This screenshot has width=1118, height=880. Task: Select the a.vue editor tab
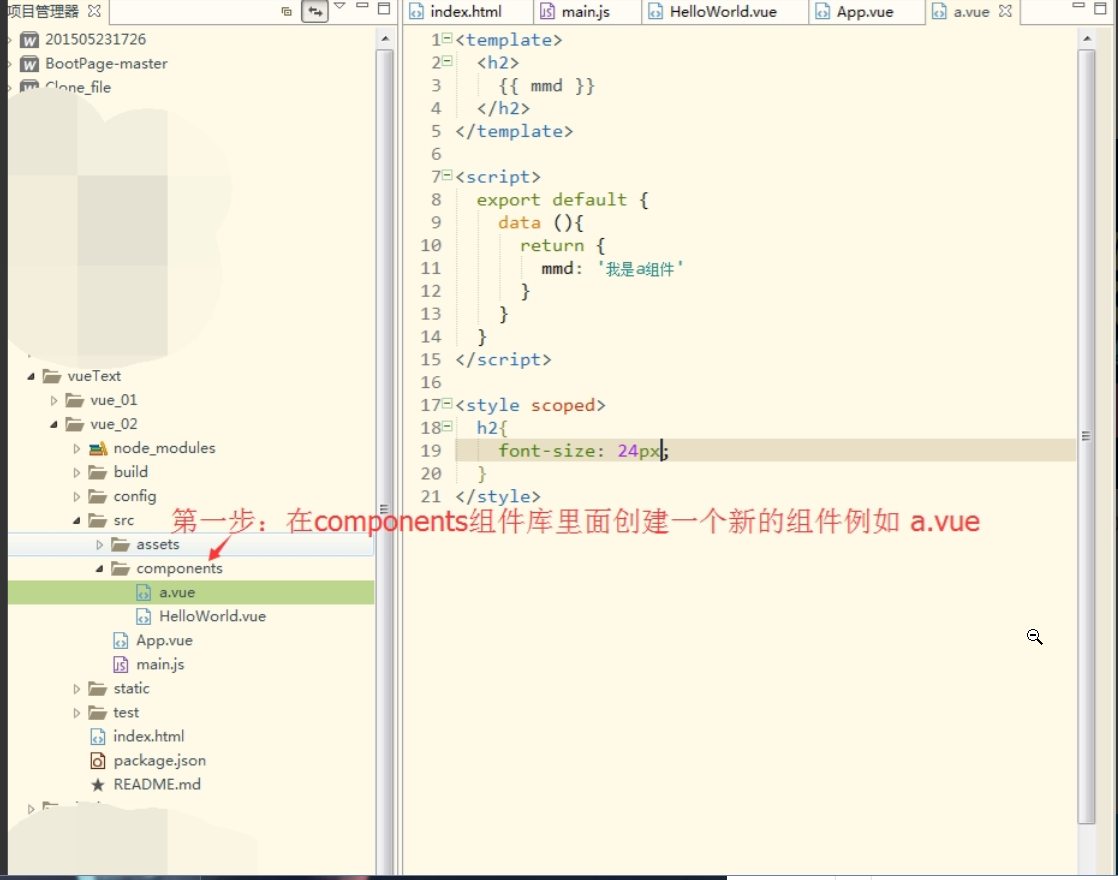coord(971,11)
